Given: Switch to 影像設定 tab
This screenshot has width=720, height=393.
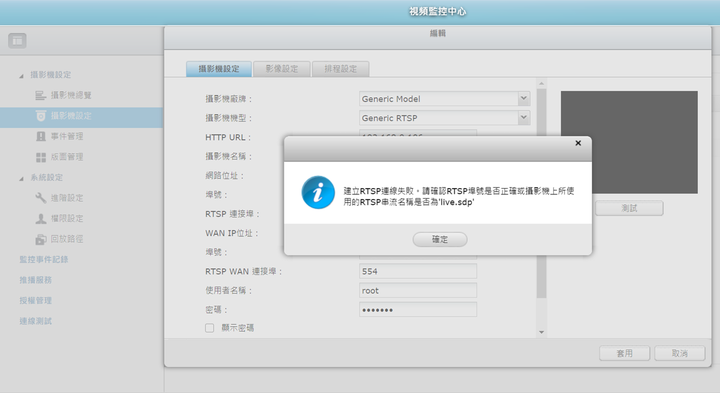Looking at the screenshot, I should click(x=281, y=69).
